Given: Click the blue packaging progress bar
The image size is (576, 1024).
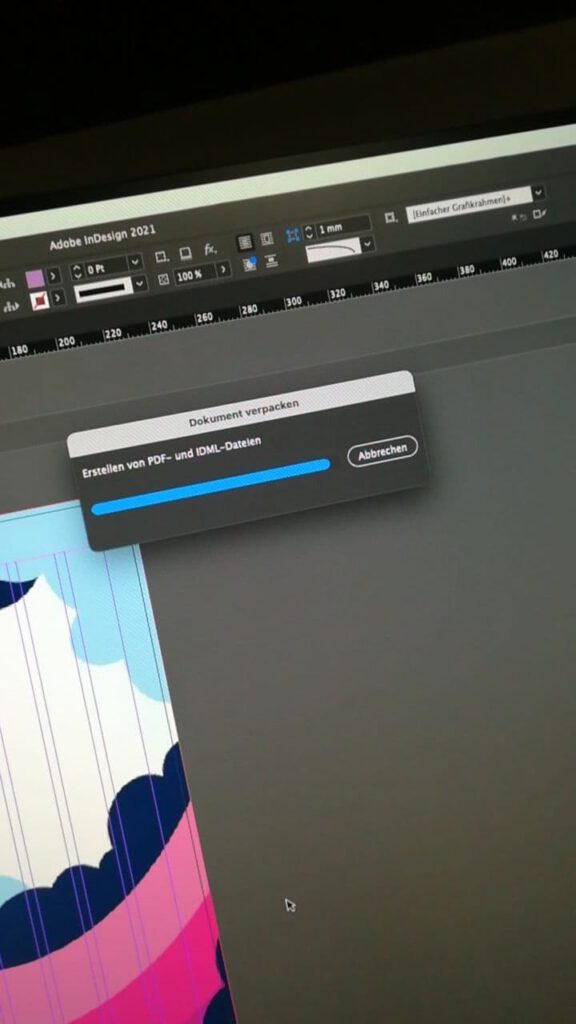Looking at the screenshot, I should point(210,487).
